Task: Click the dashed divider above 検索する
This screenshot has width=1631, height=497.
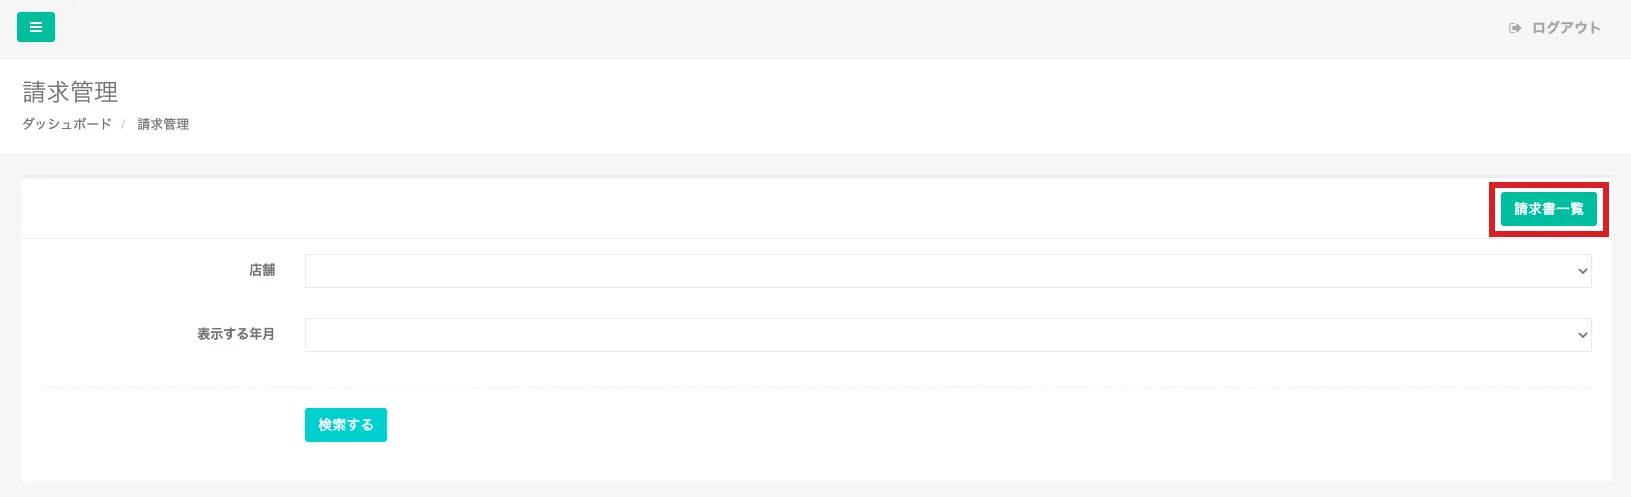Action: tap(800, 387)
